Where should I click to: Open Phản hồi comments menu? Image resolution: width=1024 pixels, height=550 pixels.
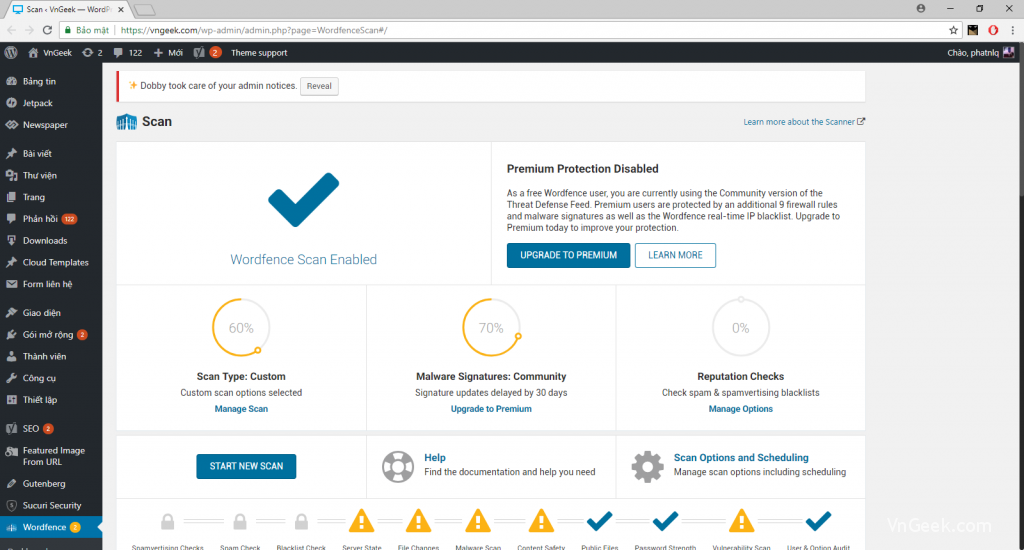point(51,219)
